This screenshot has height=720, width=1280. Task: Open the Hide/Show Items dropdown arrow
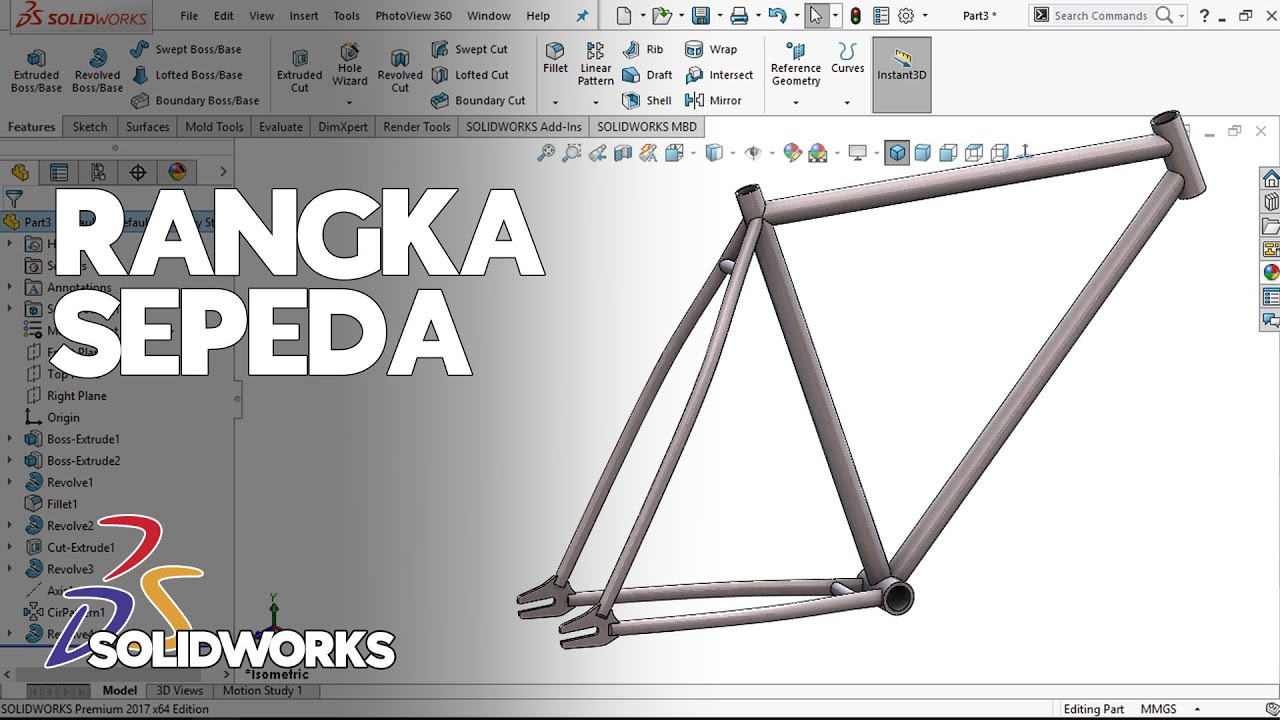pos(770,154)
